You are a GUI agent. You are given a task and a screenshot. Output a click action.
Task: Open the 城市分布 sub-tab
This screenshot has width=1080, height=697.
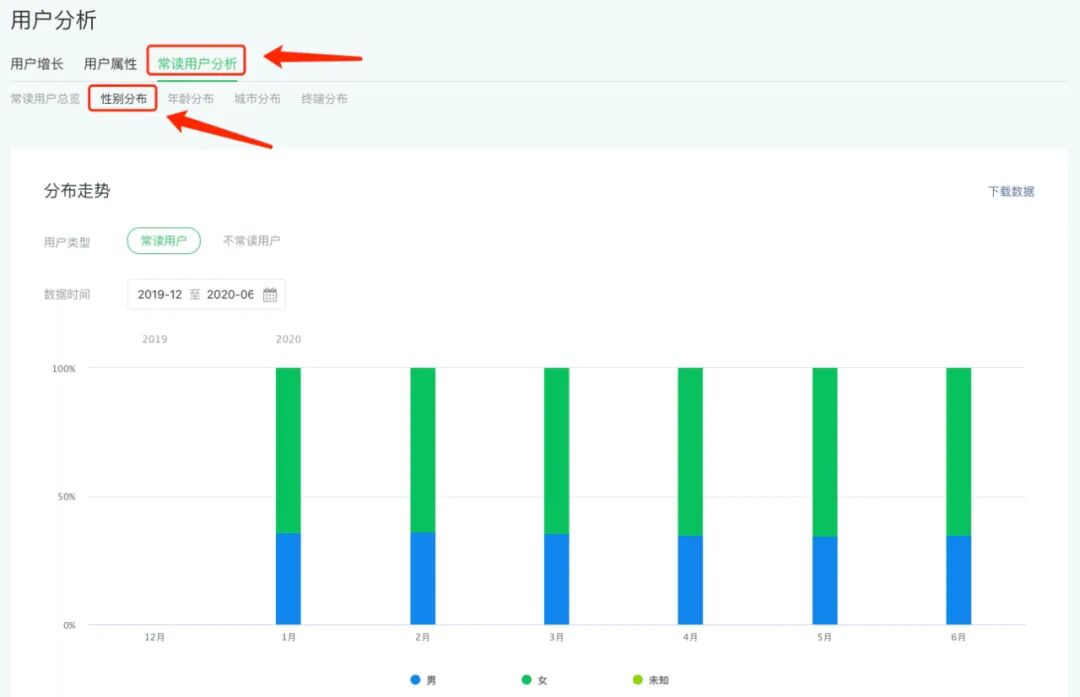(x=257, y=98)
